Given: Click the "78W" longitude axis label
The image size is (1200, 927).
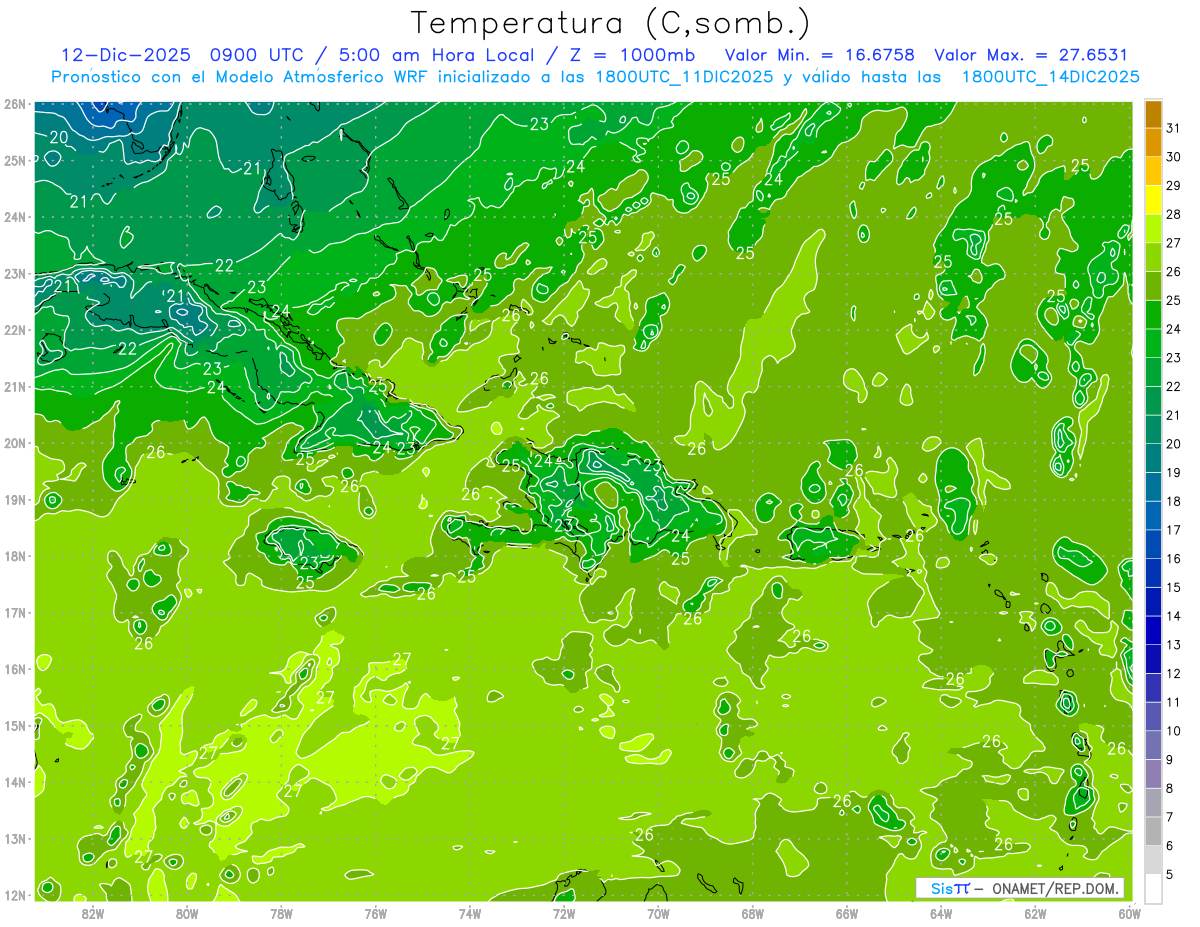Looking at the screenshot, I should click(x=281, y=913).
